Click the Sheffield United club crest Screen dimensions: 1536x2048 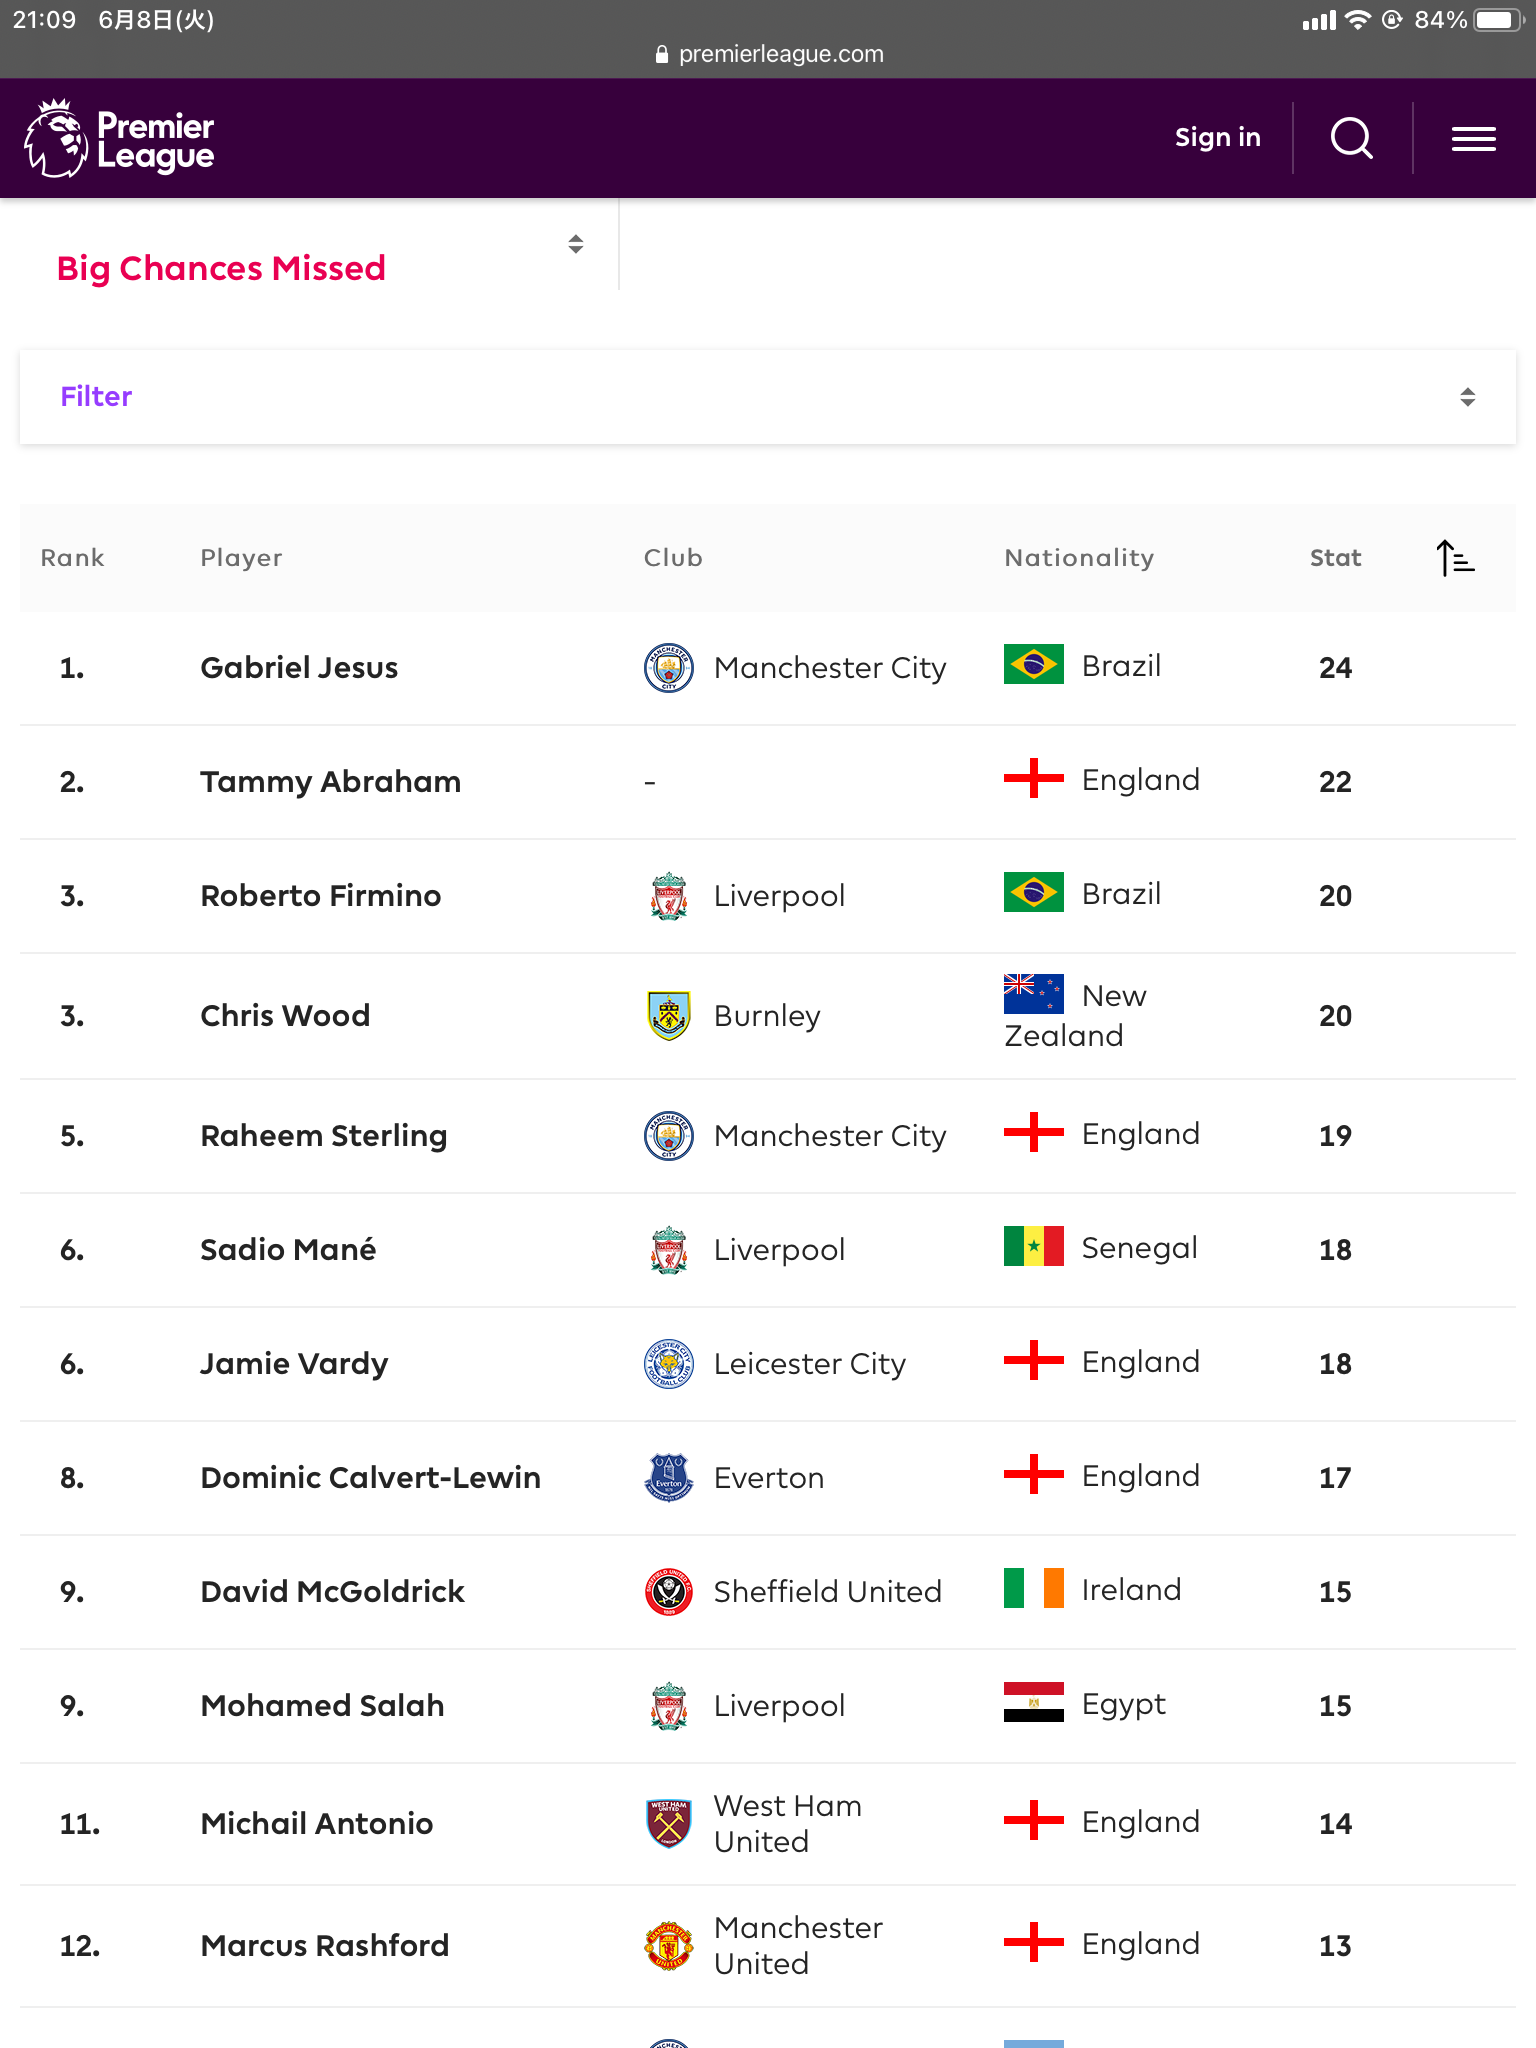point(668,1592)
